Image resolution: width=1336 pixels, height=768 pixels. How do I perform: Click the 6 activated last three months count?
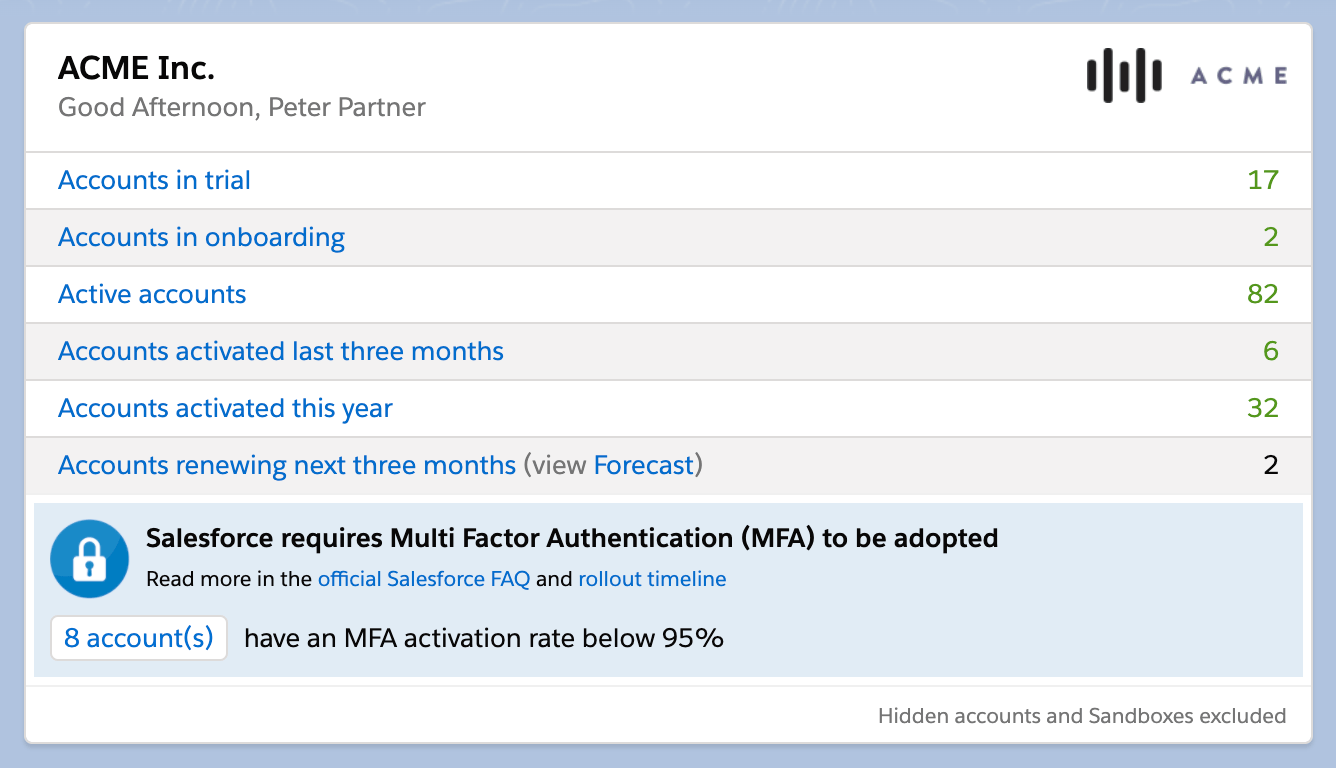point(1271,351)
